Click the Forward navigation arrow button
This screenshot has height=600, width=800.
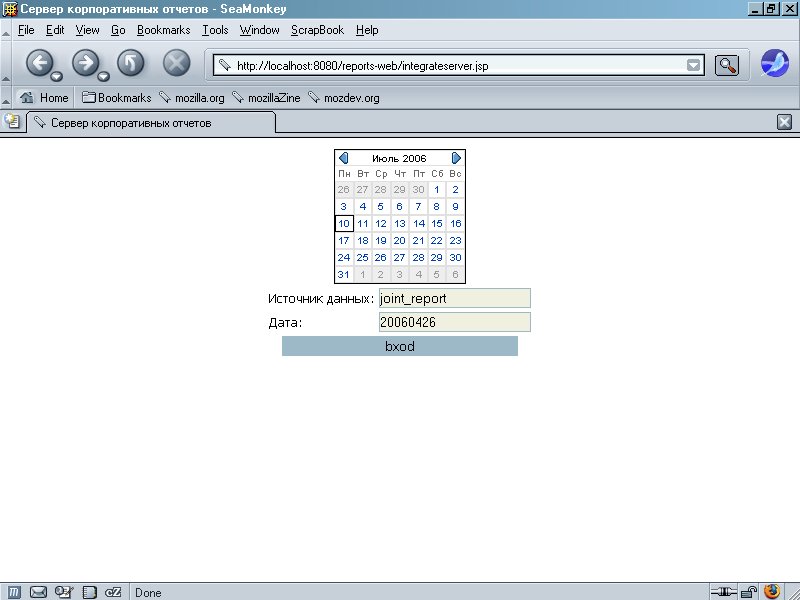(85, 63)
